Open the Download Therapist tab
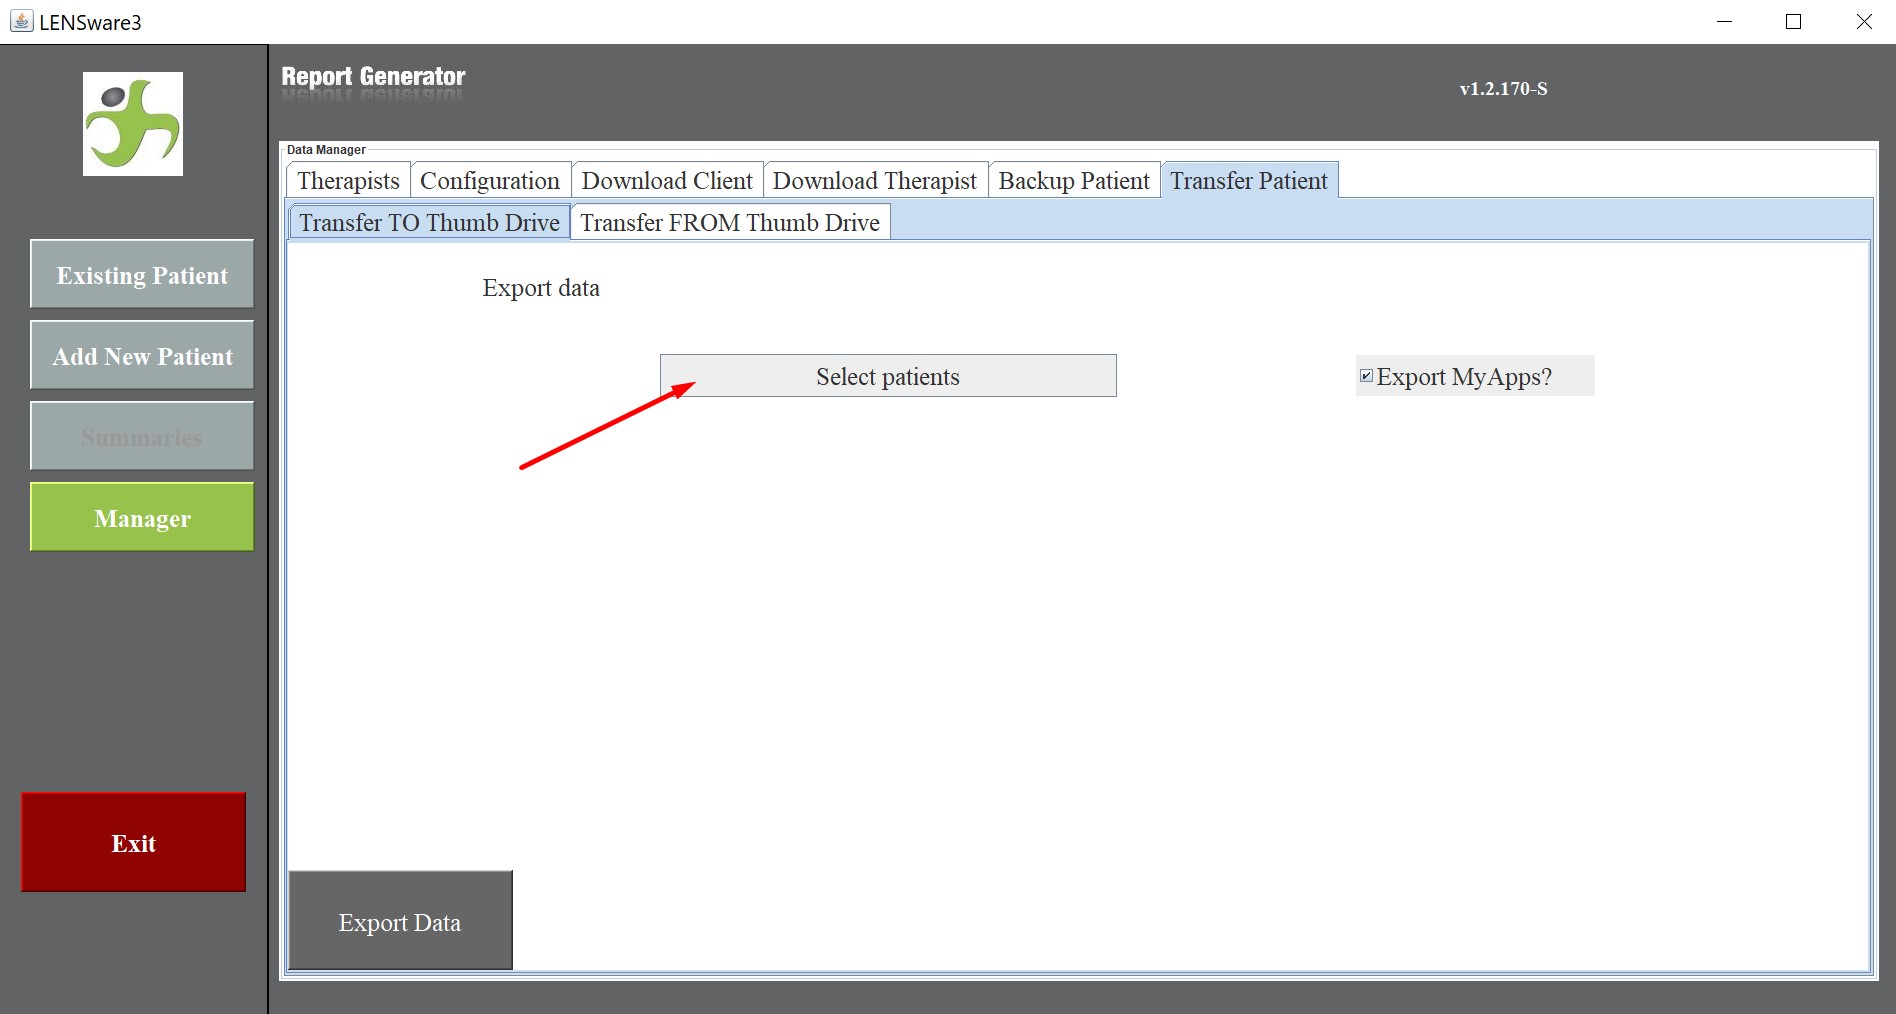This screenshot has width=1896, height=1014. coord(875,180)
